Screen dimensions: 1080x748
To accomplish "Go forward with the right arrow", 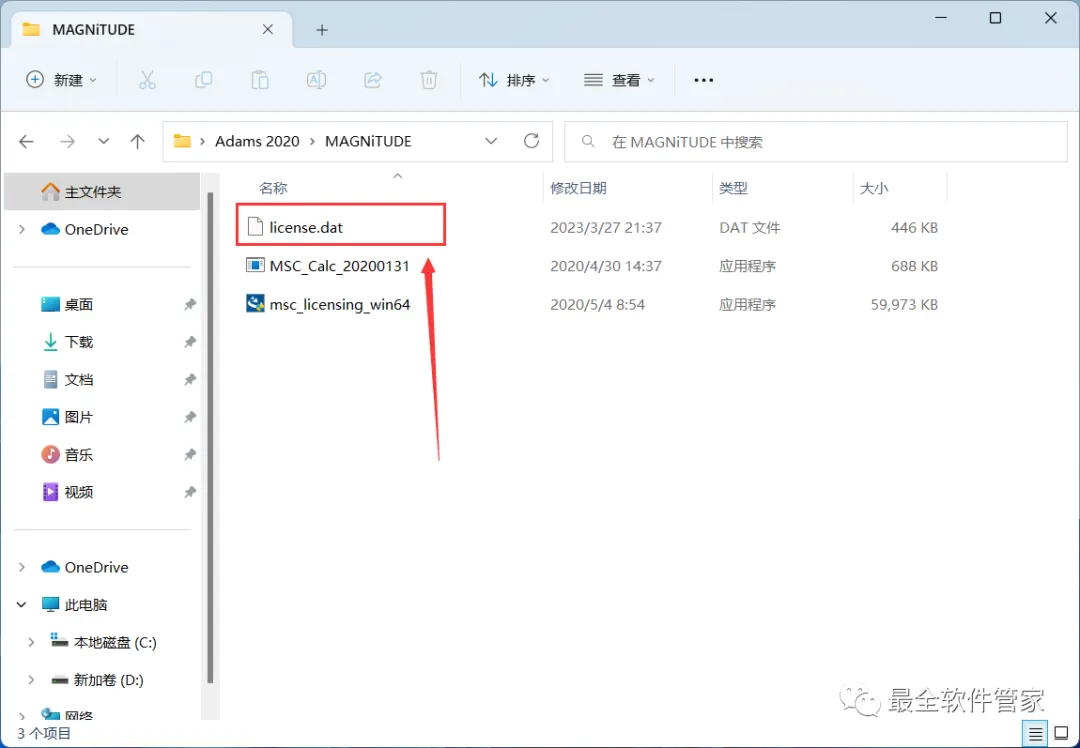I will pyautogui.click(x=67, y=141).
